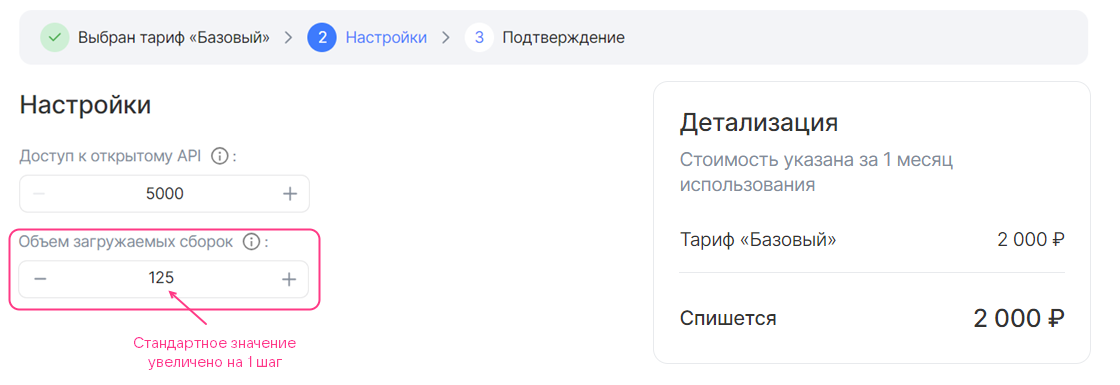Click the Объем загружаемых сборок label
Screen dimensions: 1120x385
pyautogui.click(x=126, y=242)
